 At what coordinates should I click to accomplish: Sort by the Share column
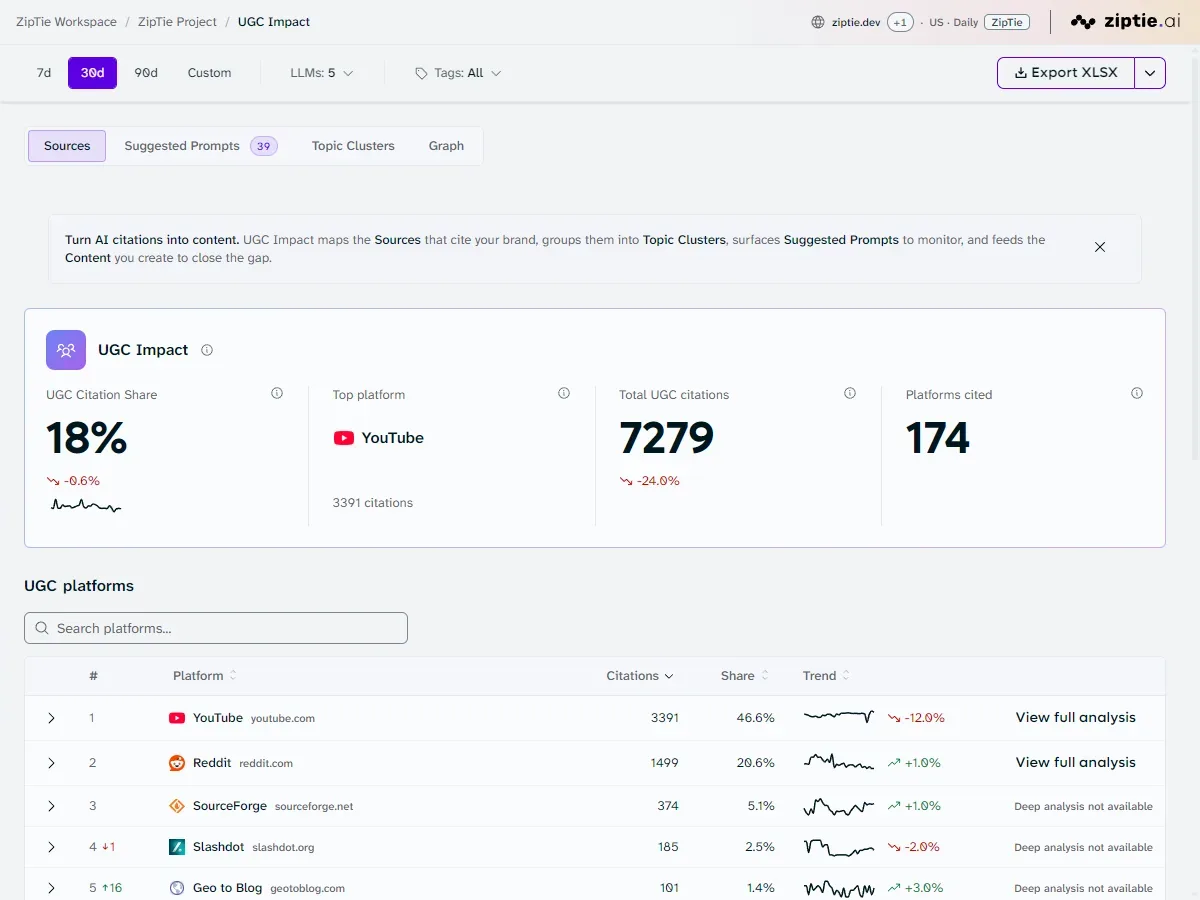pyautogui.click(x=745, y=676)
